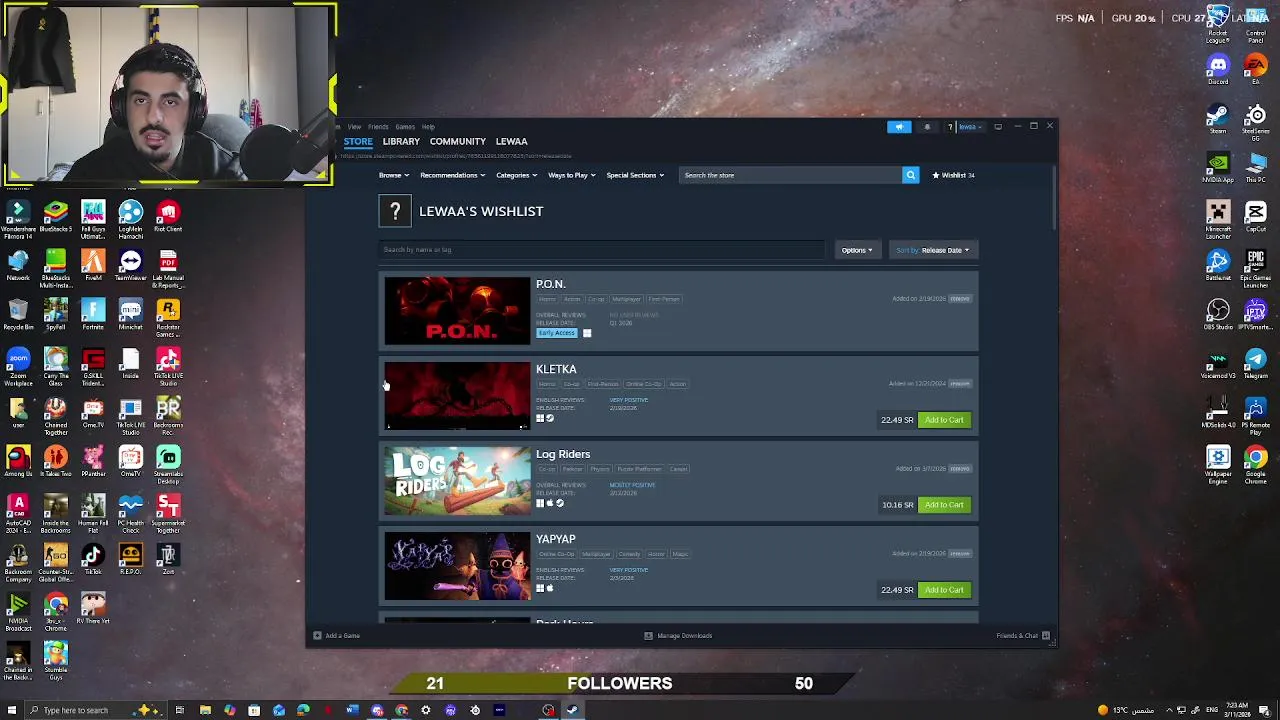Open LEWAA account dropdown in title bar
Viewport: 1280px width, 720px height.
(969, 127)
